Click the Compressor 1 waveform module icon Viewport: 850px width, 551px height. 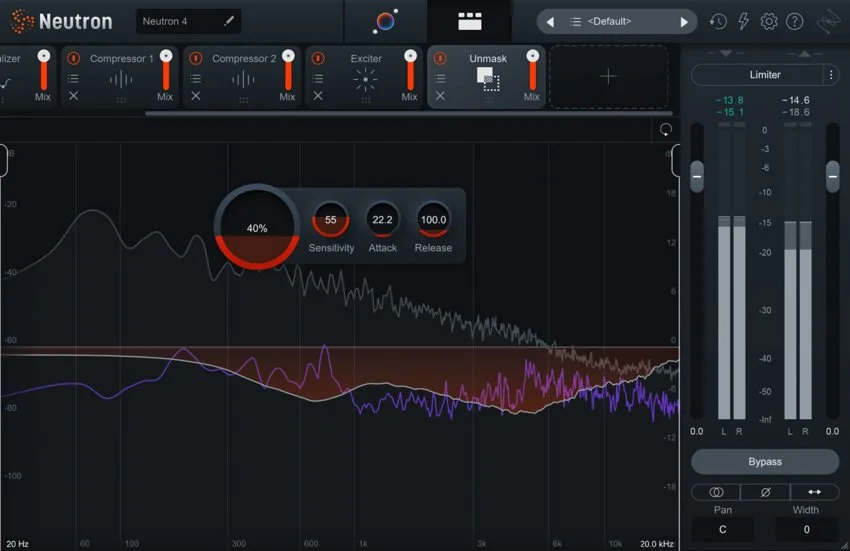(120, 80)
